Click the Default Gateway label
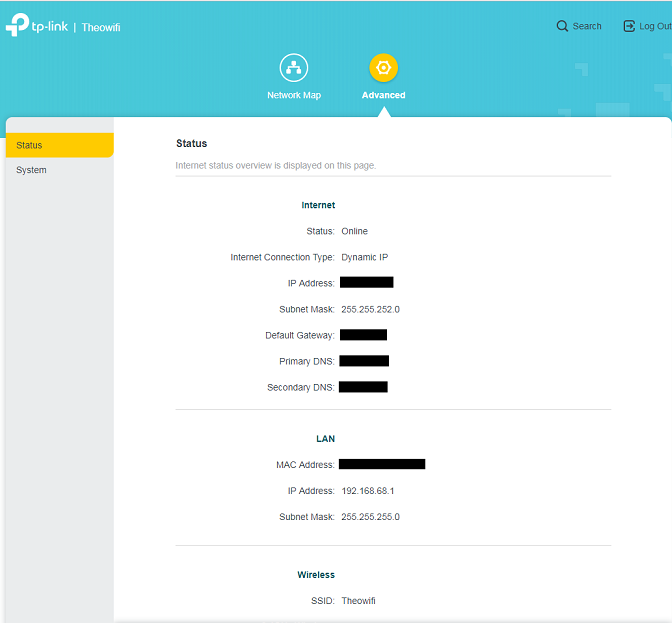The width and height of the screenshot is (672, 623). point(300,335)
